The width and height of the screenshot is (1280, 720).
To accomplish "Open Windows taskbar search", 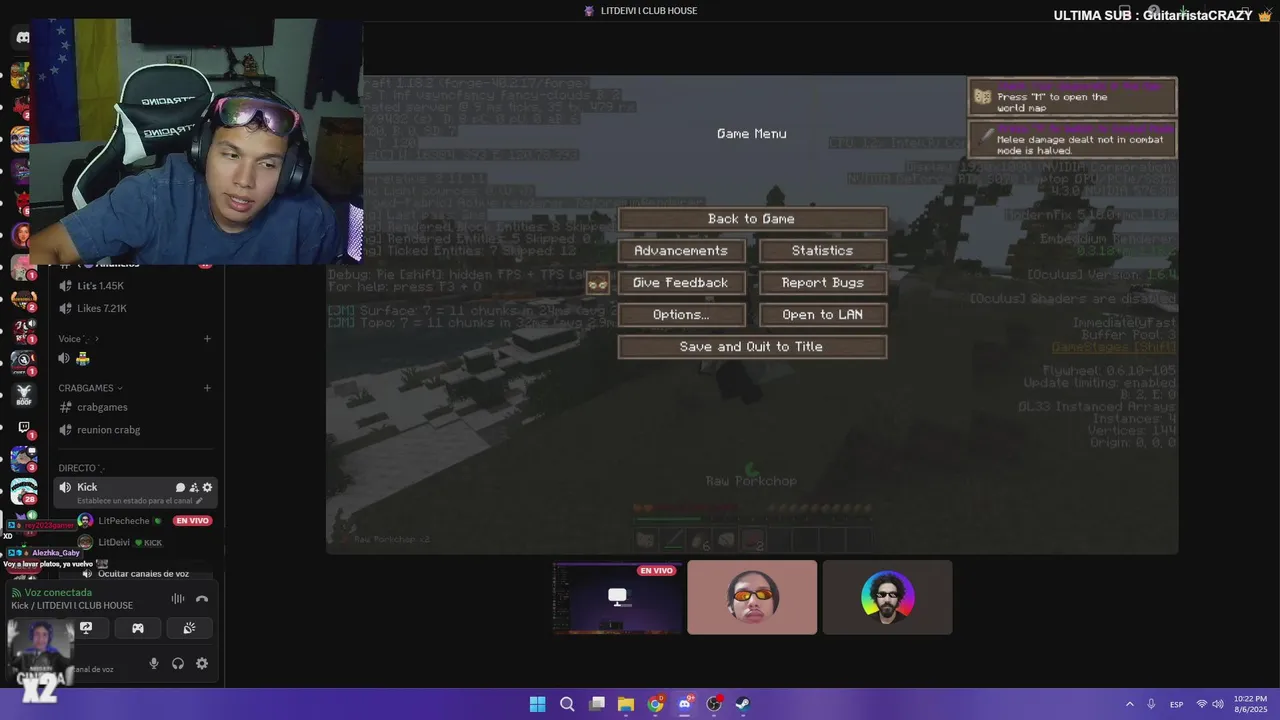I will coord(567,704).
